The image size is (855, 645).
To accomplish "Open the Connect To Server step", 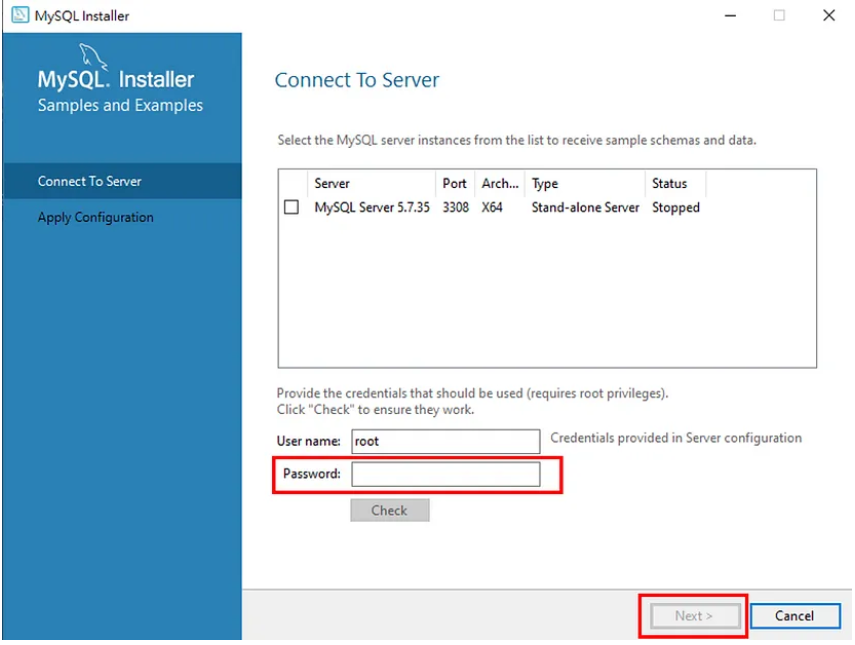I will tap(122, 181).
